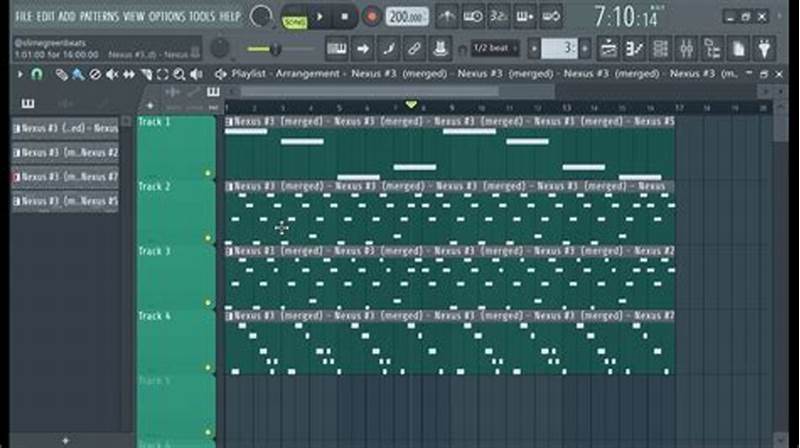Select the Mute tool in playlist toolbar

point(111,75)
